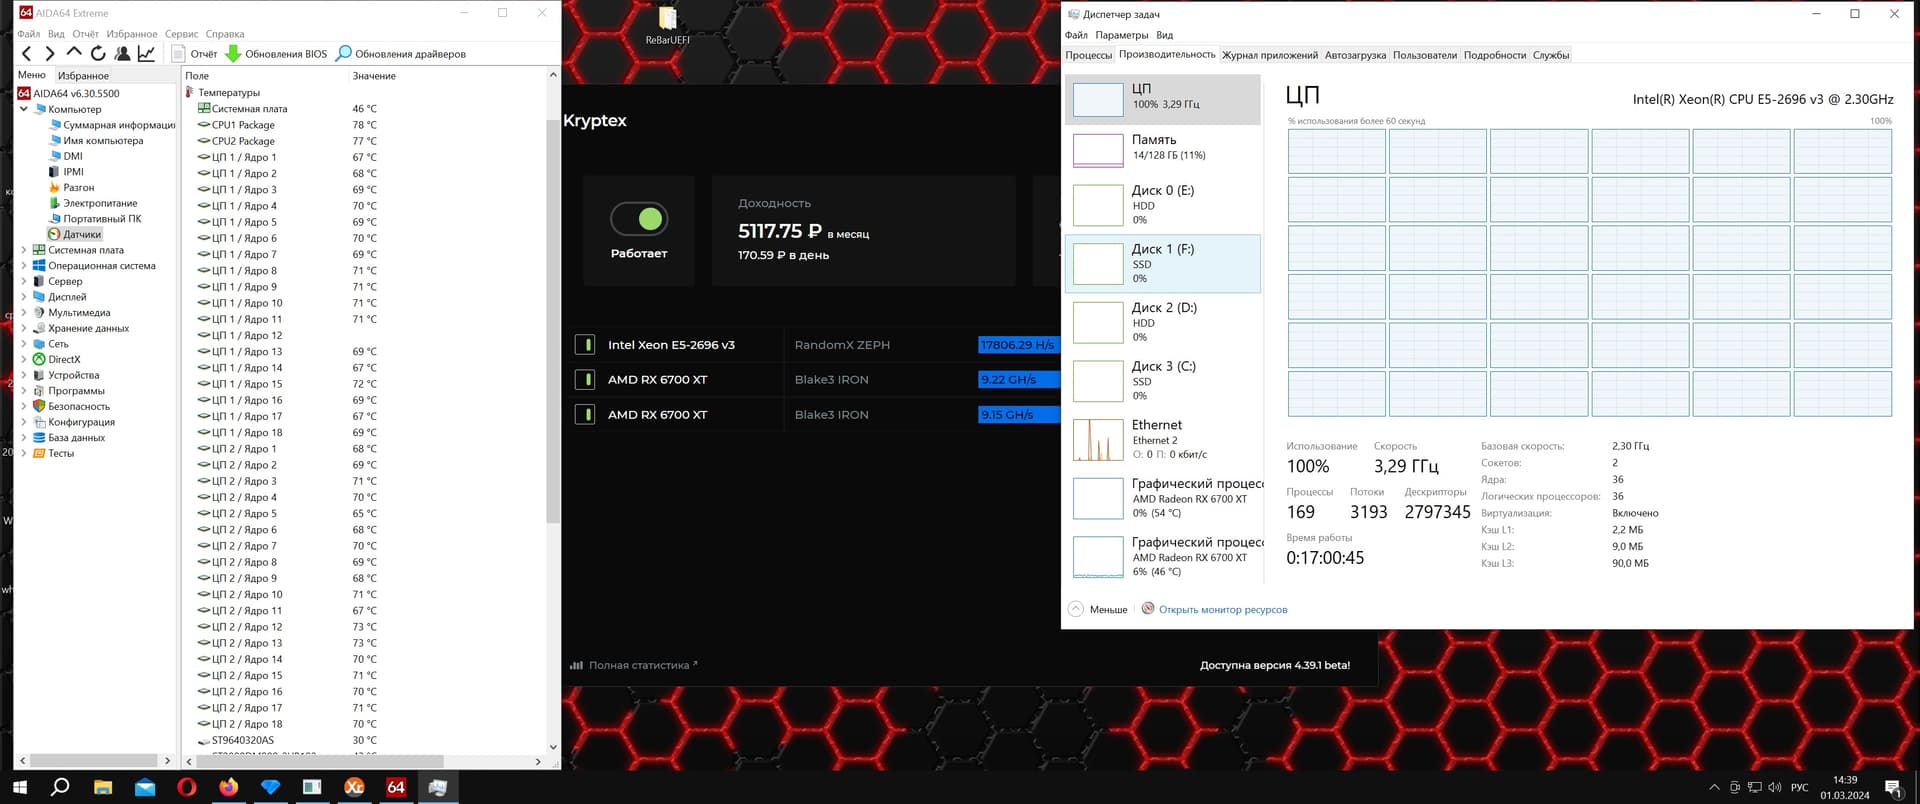
Task: Select Безопасность in the AIDA64 tree
Action: click(x=71, y=406)
